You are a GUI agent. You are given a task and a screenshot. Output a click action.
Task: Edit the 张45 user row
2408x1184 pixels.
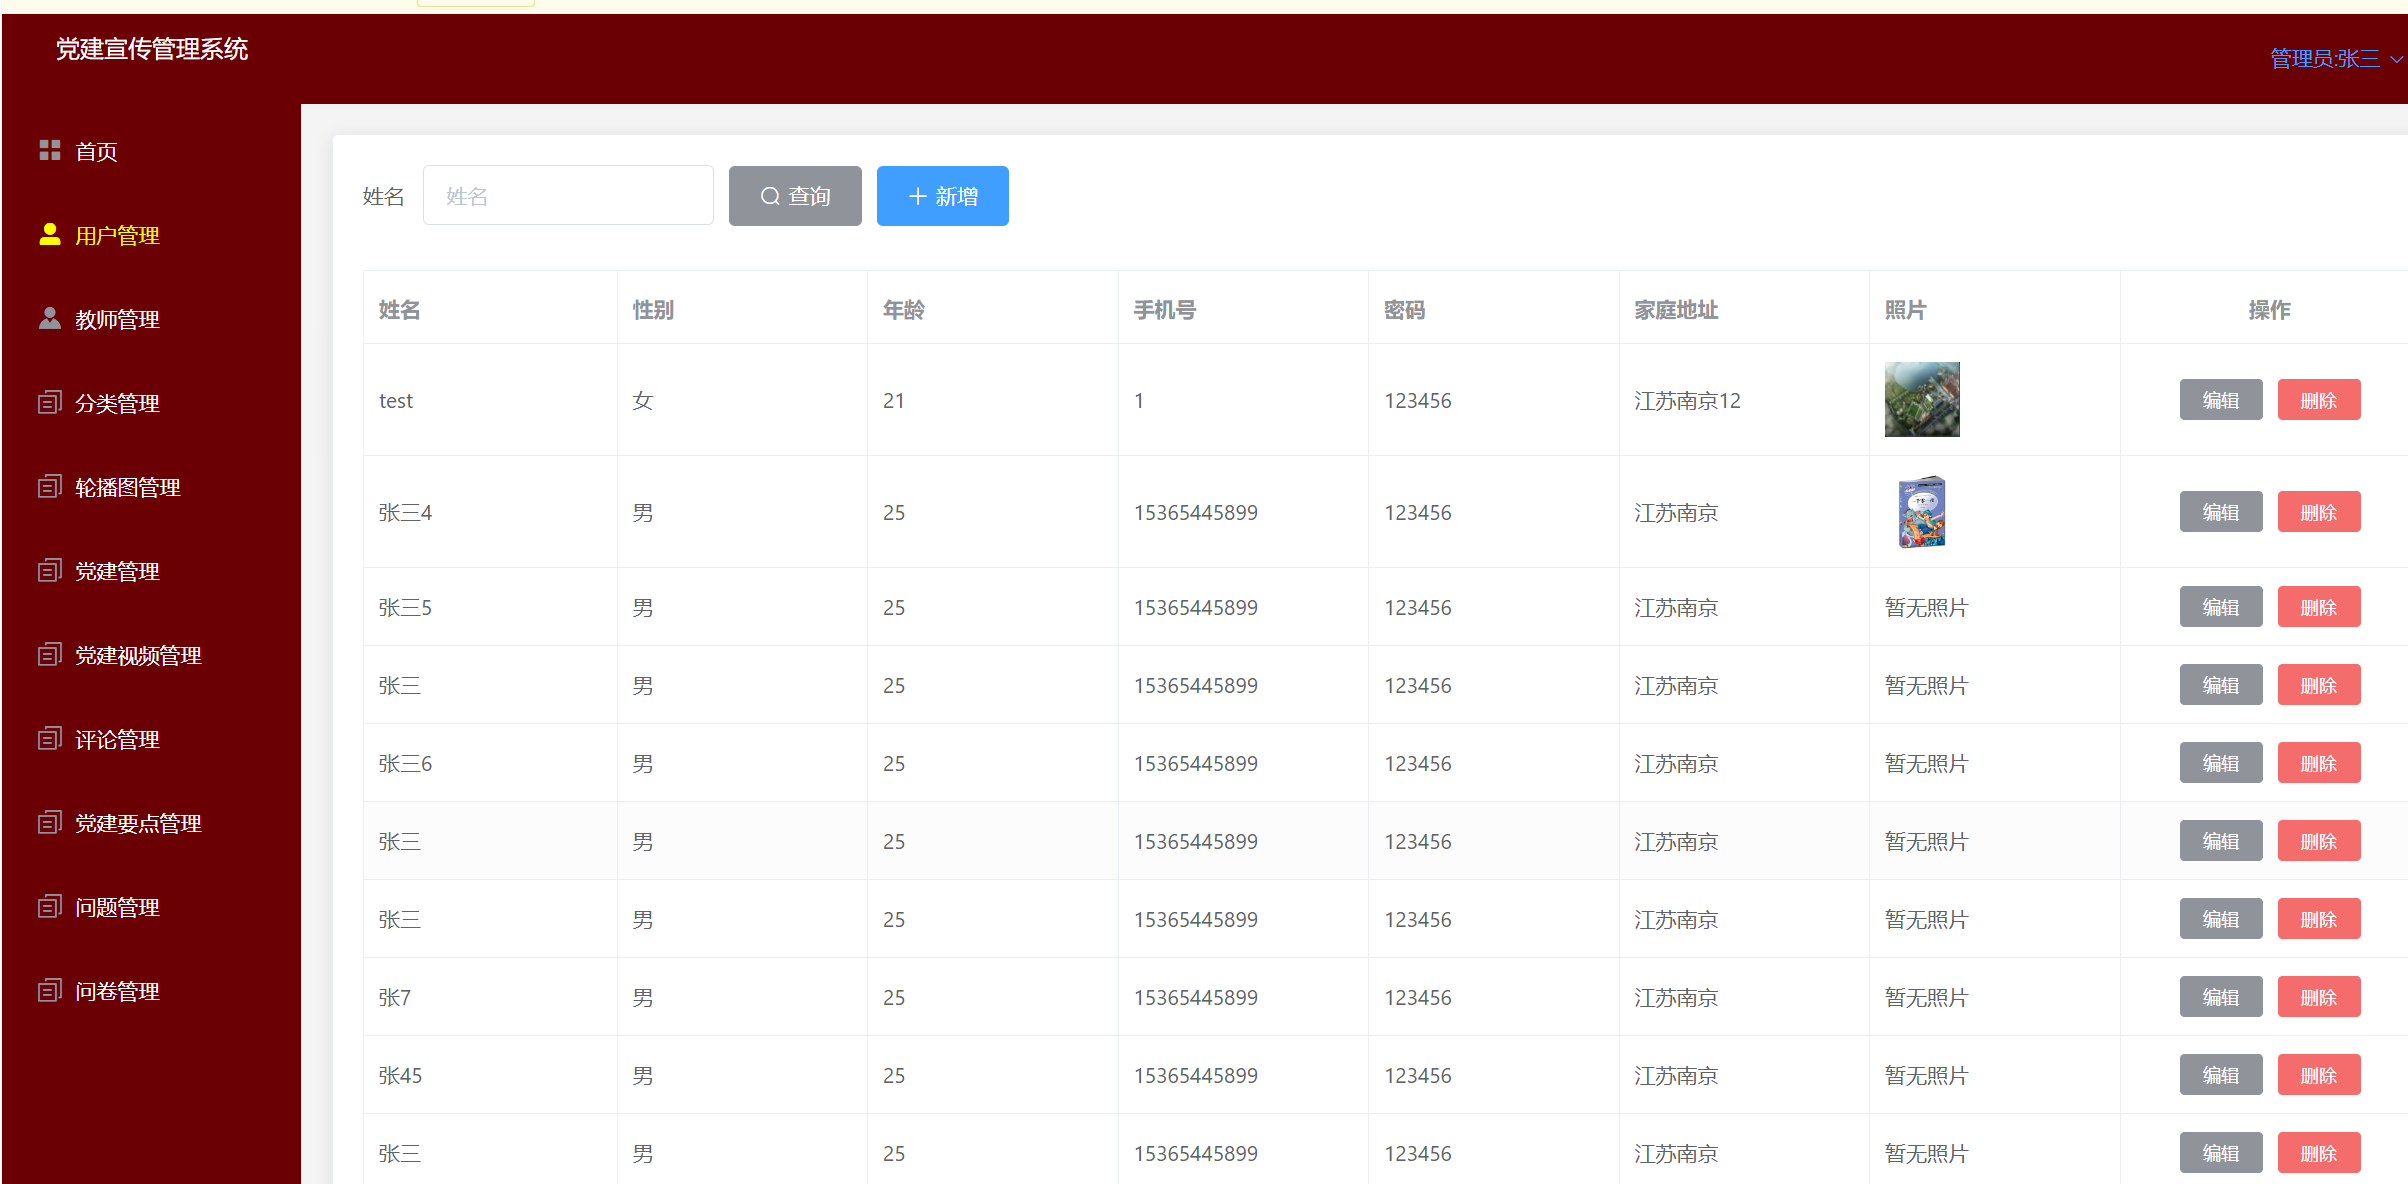coord(2220,1075)
